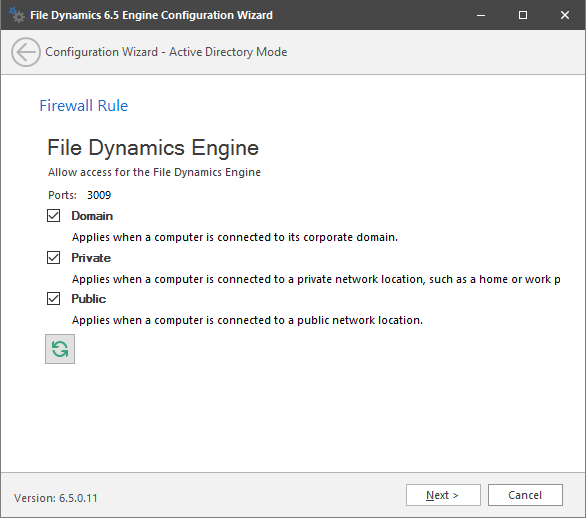Minimize the wizard window
The width and height of the screenshot is (586, 518).
[481, 15]
